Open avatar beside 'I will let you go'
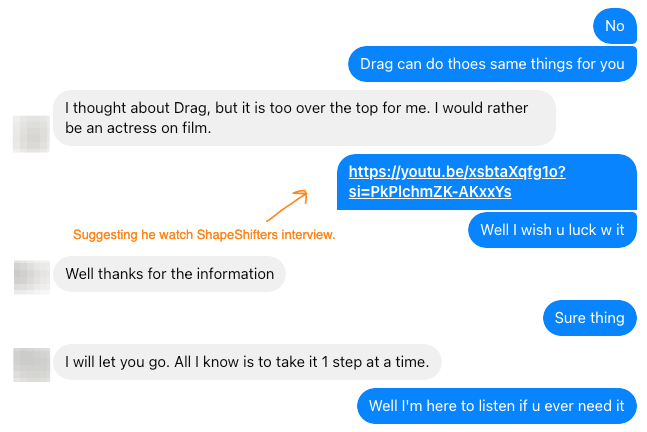Image resolution: width=647 pixels, height=432 pixels. [x=32, y=365]
